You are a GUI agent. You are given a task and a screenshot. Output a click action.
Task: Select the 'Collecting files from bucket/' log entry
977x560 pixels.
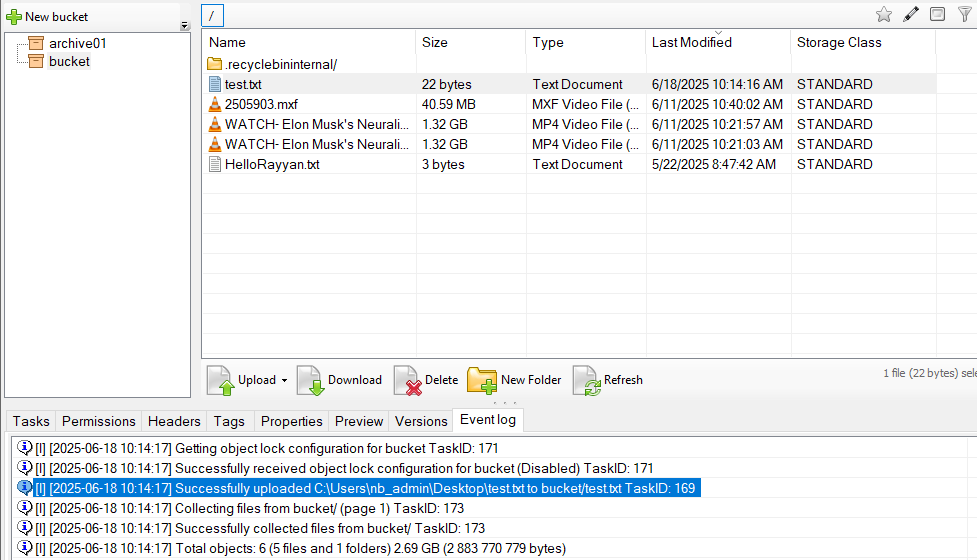[250, 508]
